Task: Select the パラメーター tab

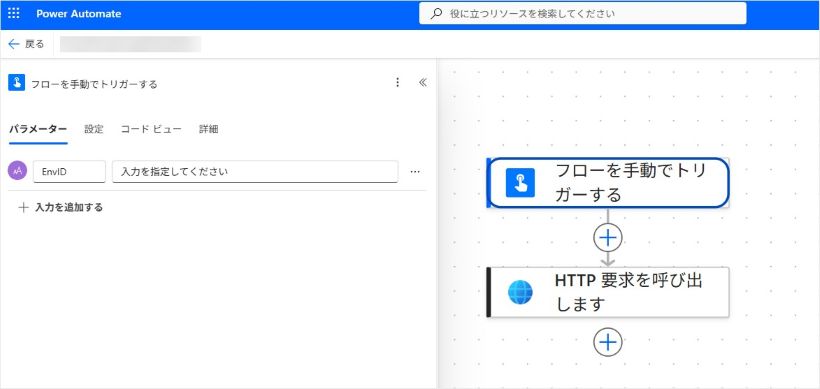Action: pos(38,129)
